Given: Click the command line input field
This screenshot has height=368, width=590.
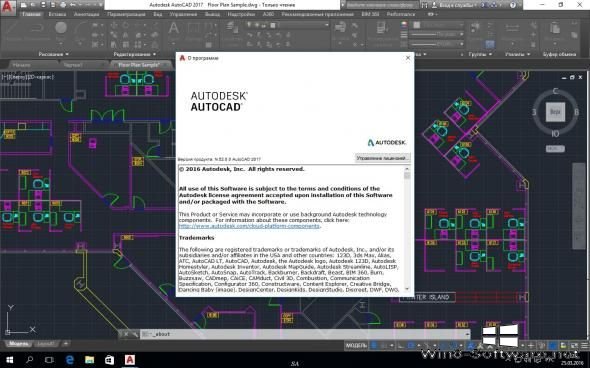Looking at the screenshot, I should pos(304,334).
